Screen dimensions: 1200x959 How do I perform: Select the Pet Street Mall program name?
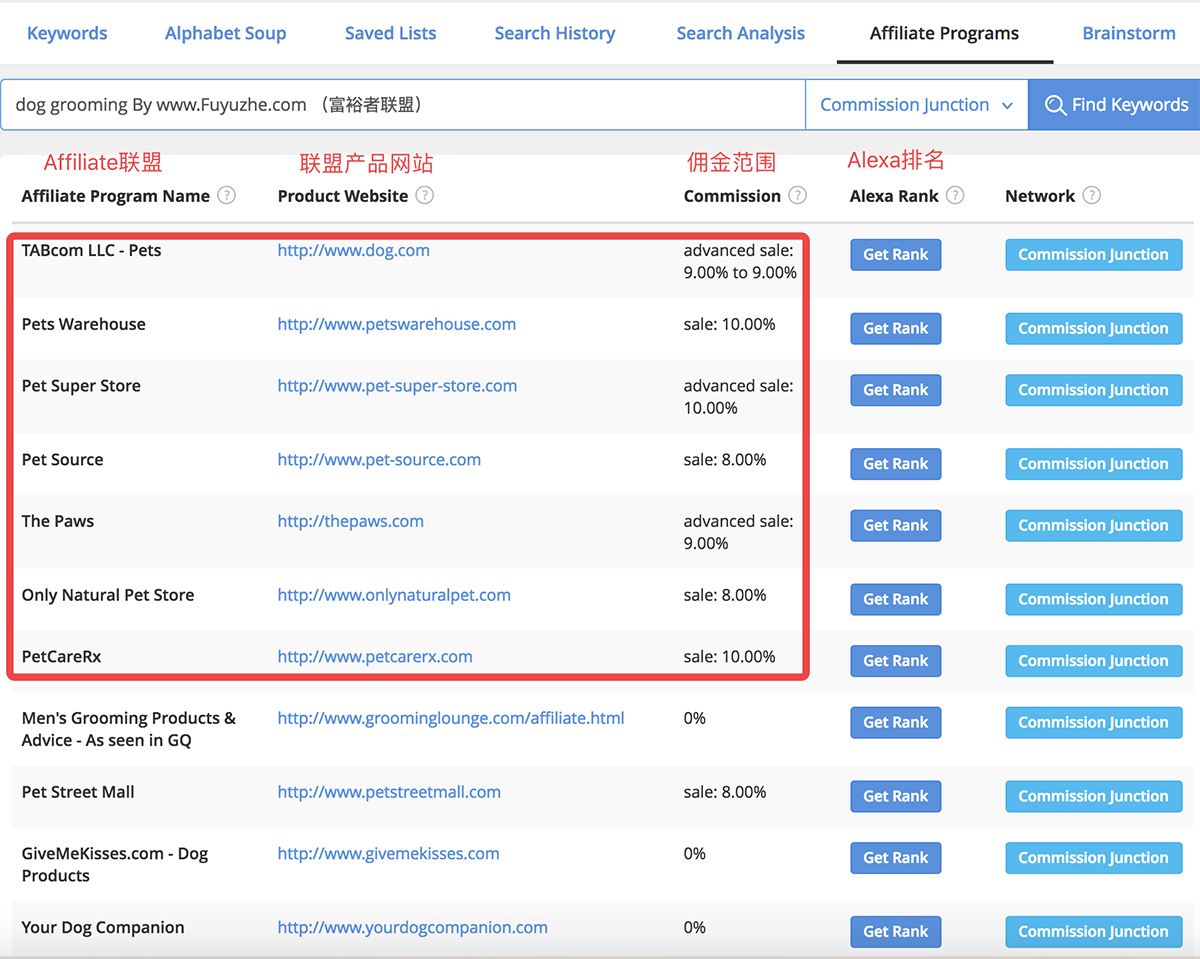[x=78, y=792]
